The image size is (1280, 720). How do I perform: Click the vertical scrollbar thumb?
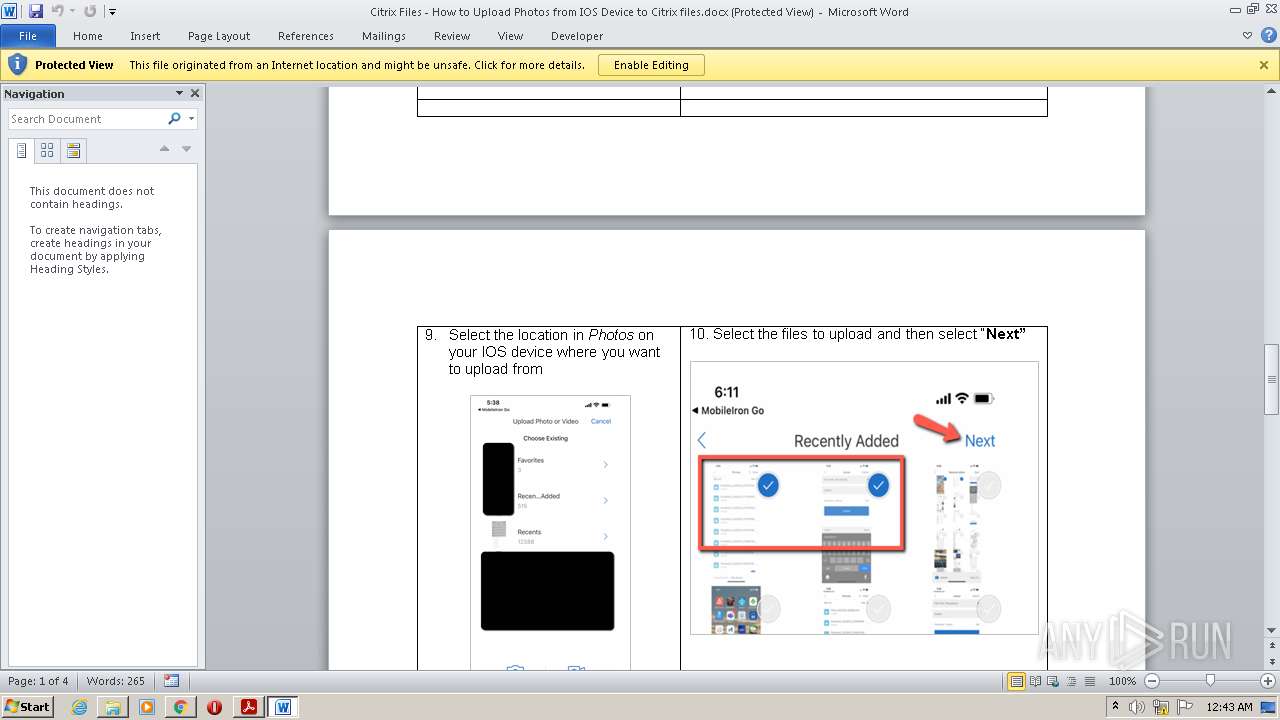click(1272, 379)
